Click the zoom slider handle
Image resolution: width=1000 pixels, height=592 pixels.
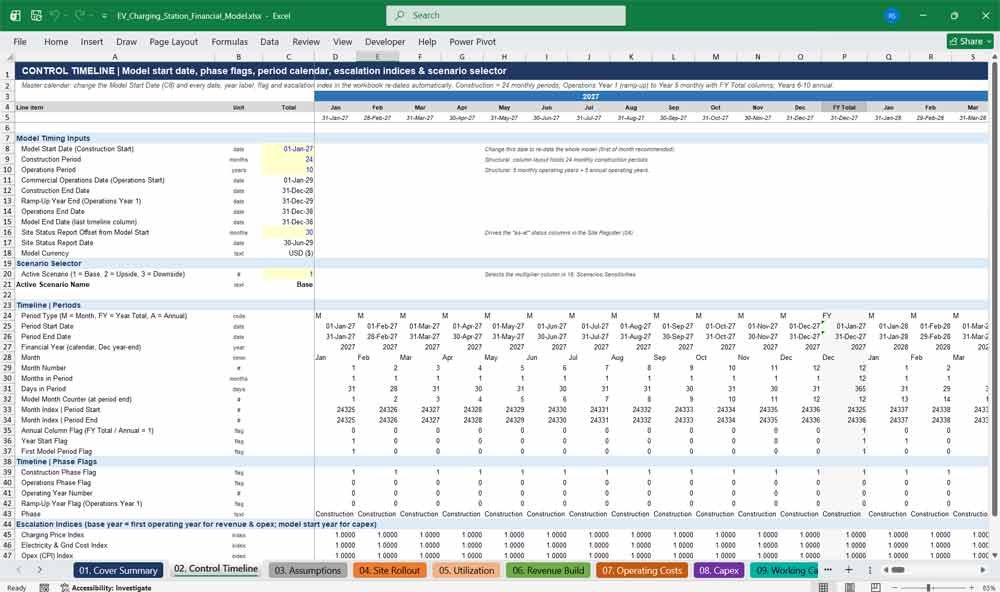[929, 587]
